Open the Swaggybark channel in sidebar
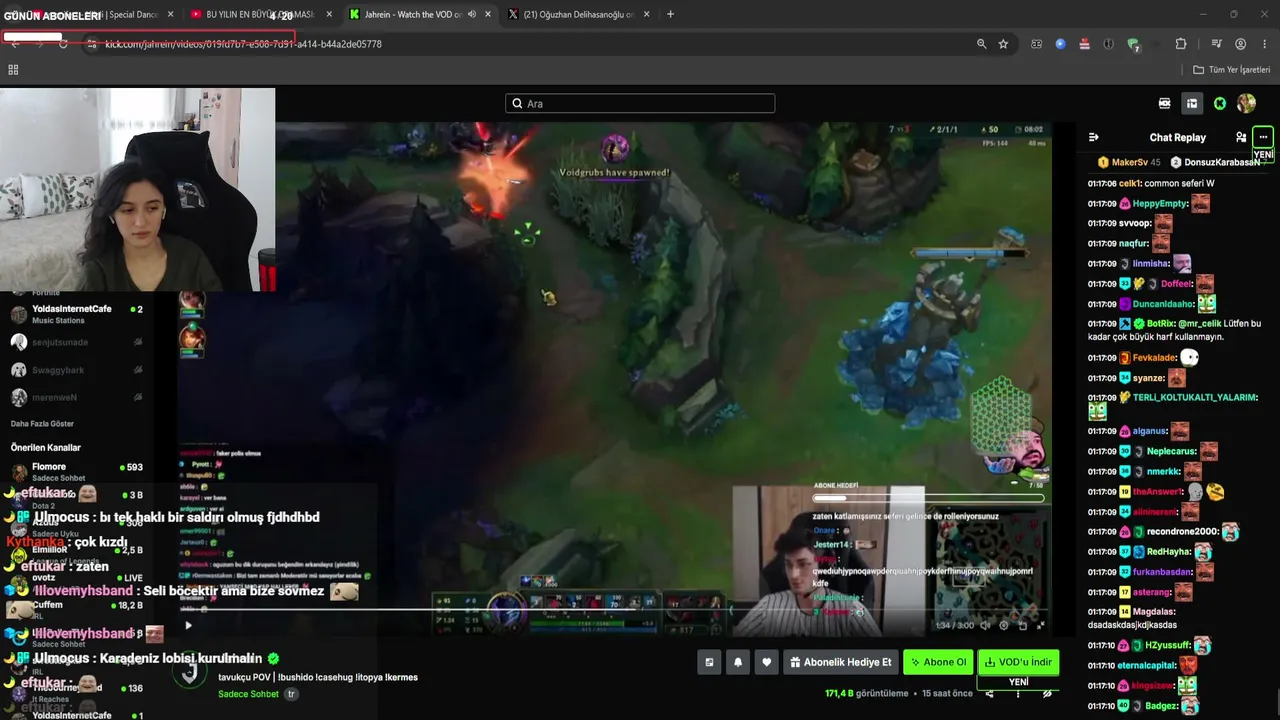1280x720 pixels. click(77, 370)
